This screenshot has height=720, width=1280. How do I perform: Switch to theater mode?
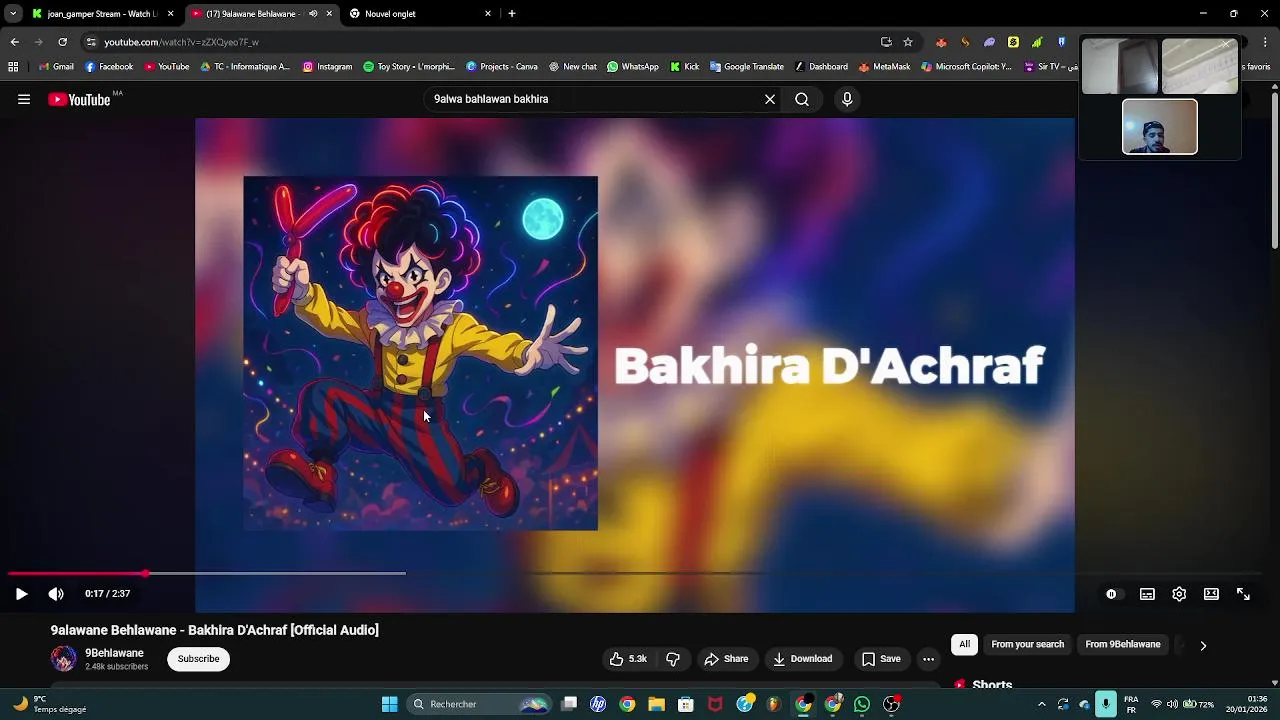(x=1211, y=594)
